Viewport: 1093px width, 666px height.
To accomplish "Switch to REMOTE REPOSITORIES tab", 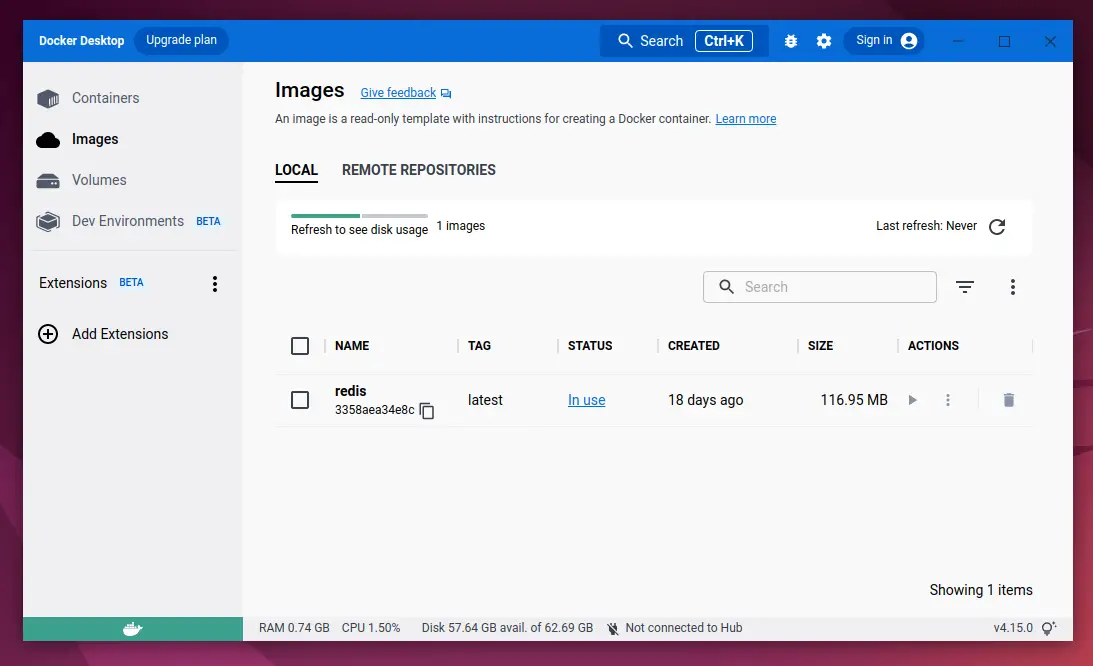I will [x=419, y=170].
